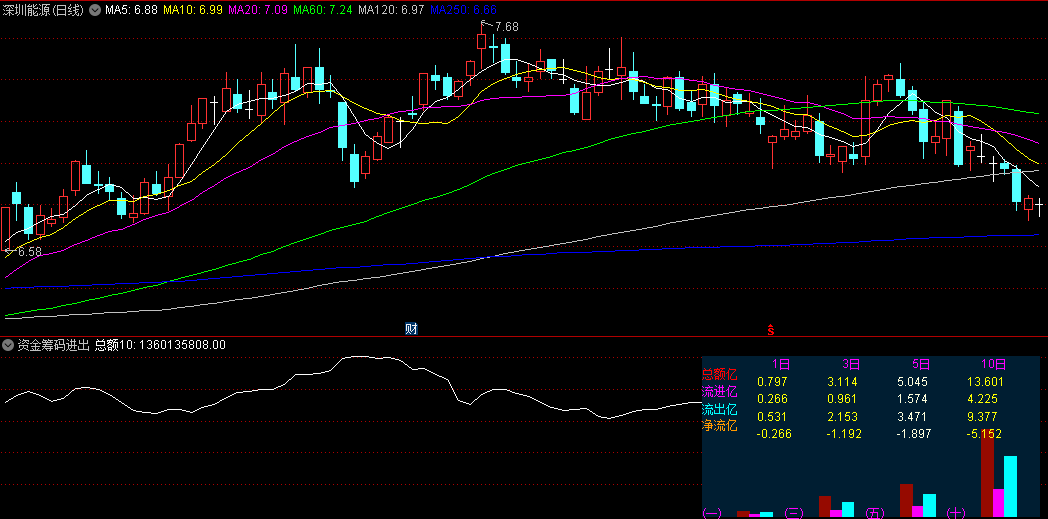Click the circled 一 icon under 1日 bars

click(x=712, y=513)
